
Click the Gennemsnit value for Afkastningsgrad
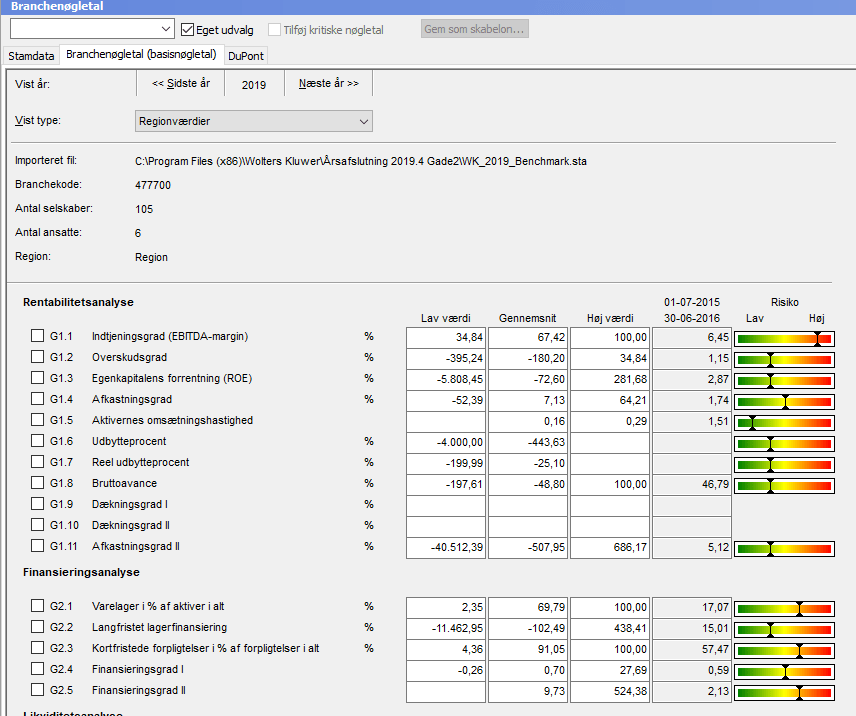(x=526, y=400)
